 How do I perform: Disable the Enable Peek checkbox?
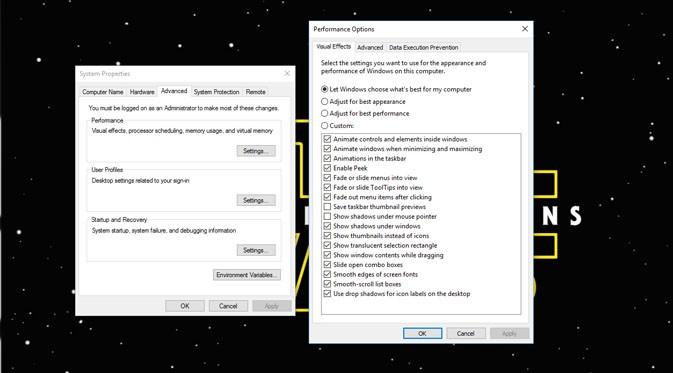327,168
